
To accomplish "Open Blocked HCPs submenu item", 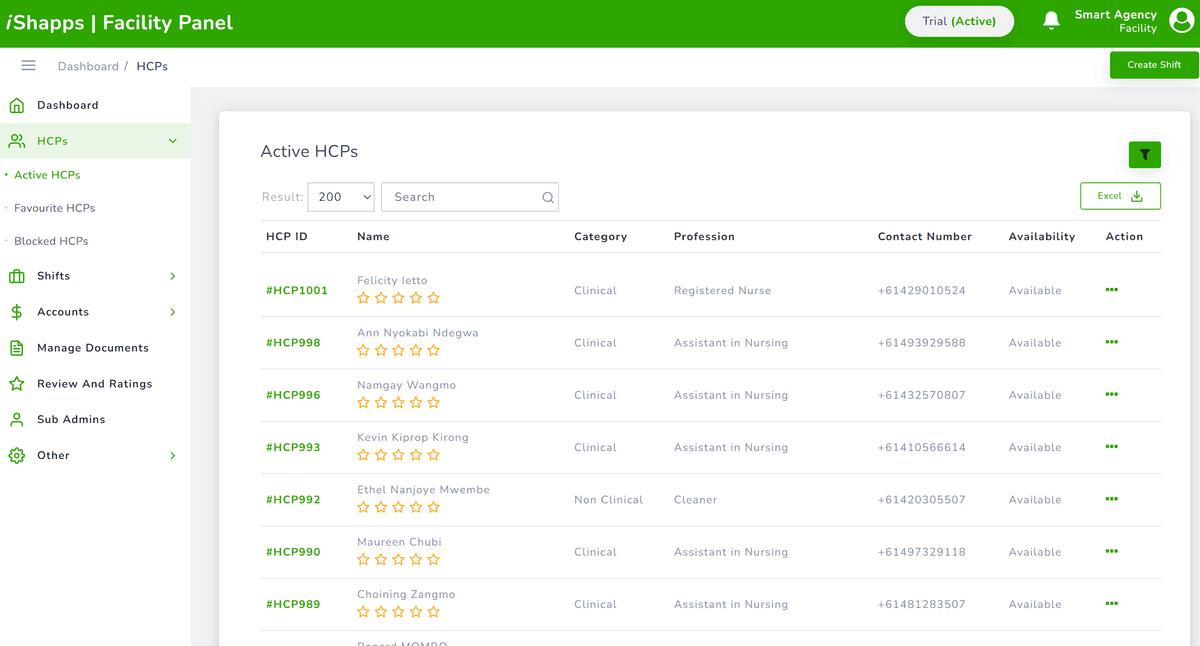I will [51, 241].
